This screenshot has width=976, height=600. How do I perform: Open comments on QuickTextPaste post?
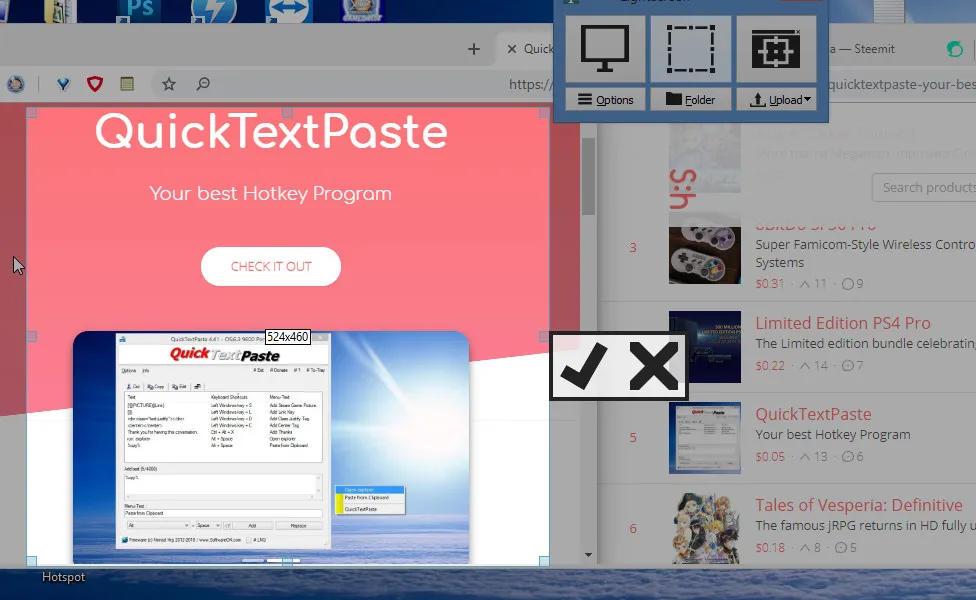coord(852,456)
